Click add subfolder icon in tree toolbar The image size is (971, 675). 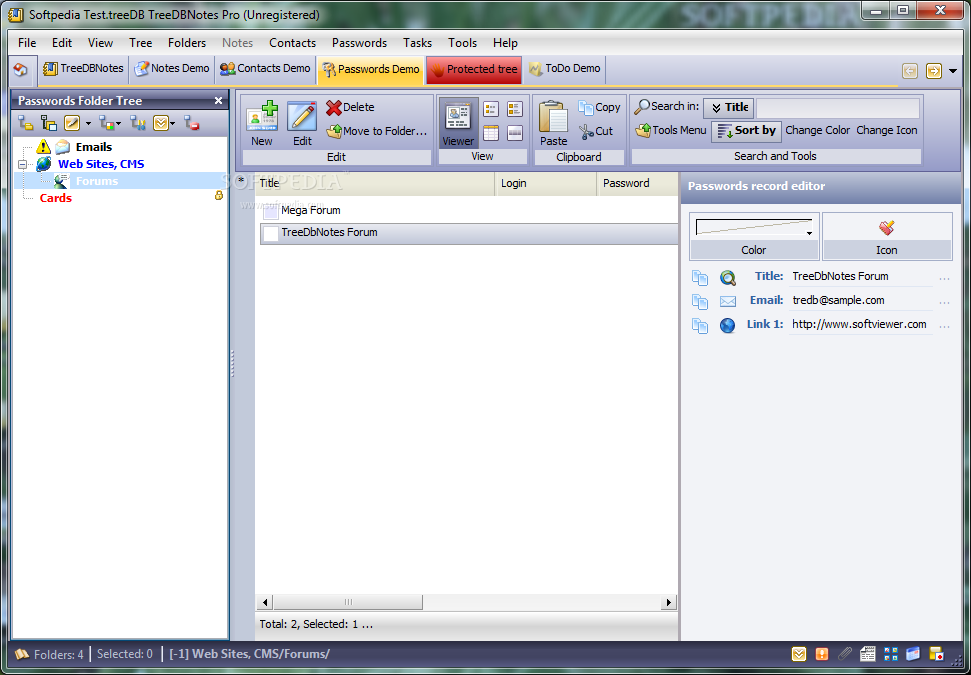point(48,123)
